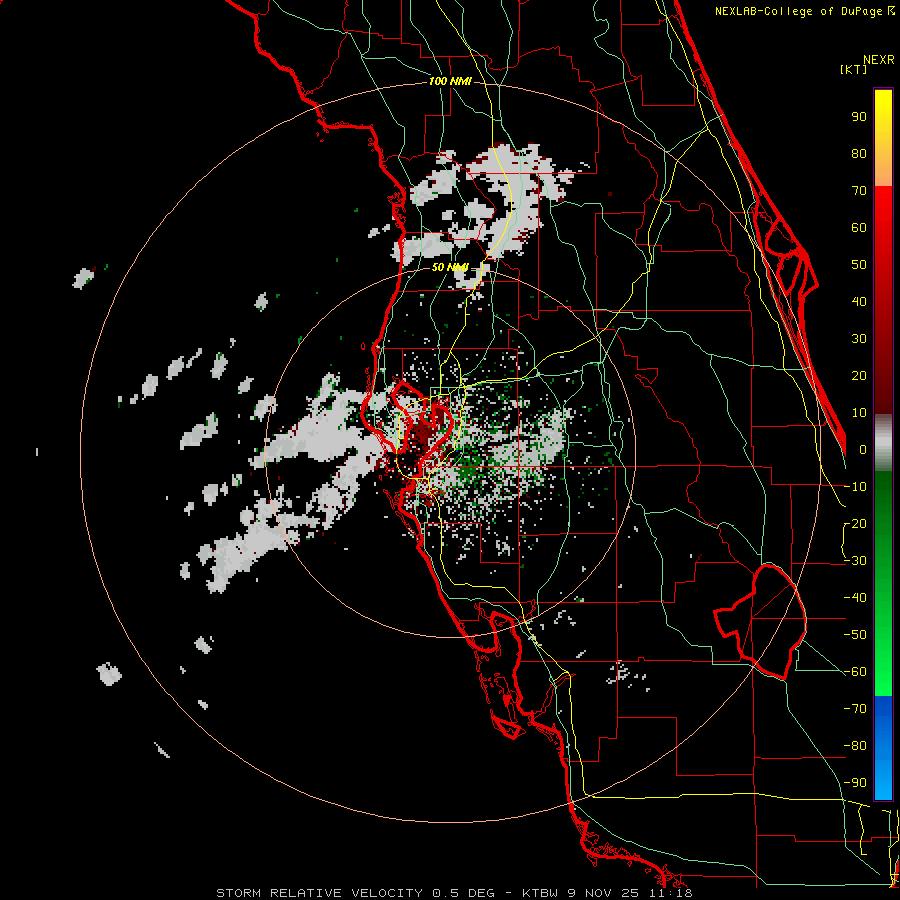Pick the blue band at color scale bottom
The height and width of the screenshot is (900, 900).
coord(883,748)
